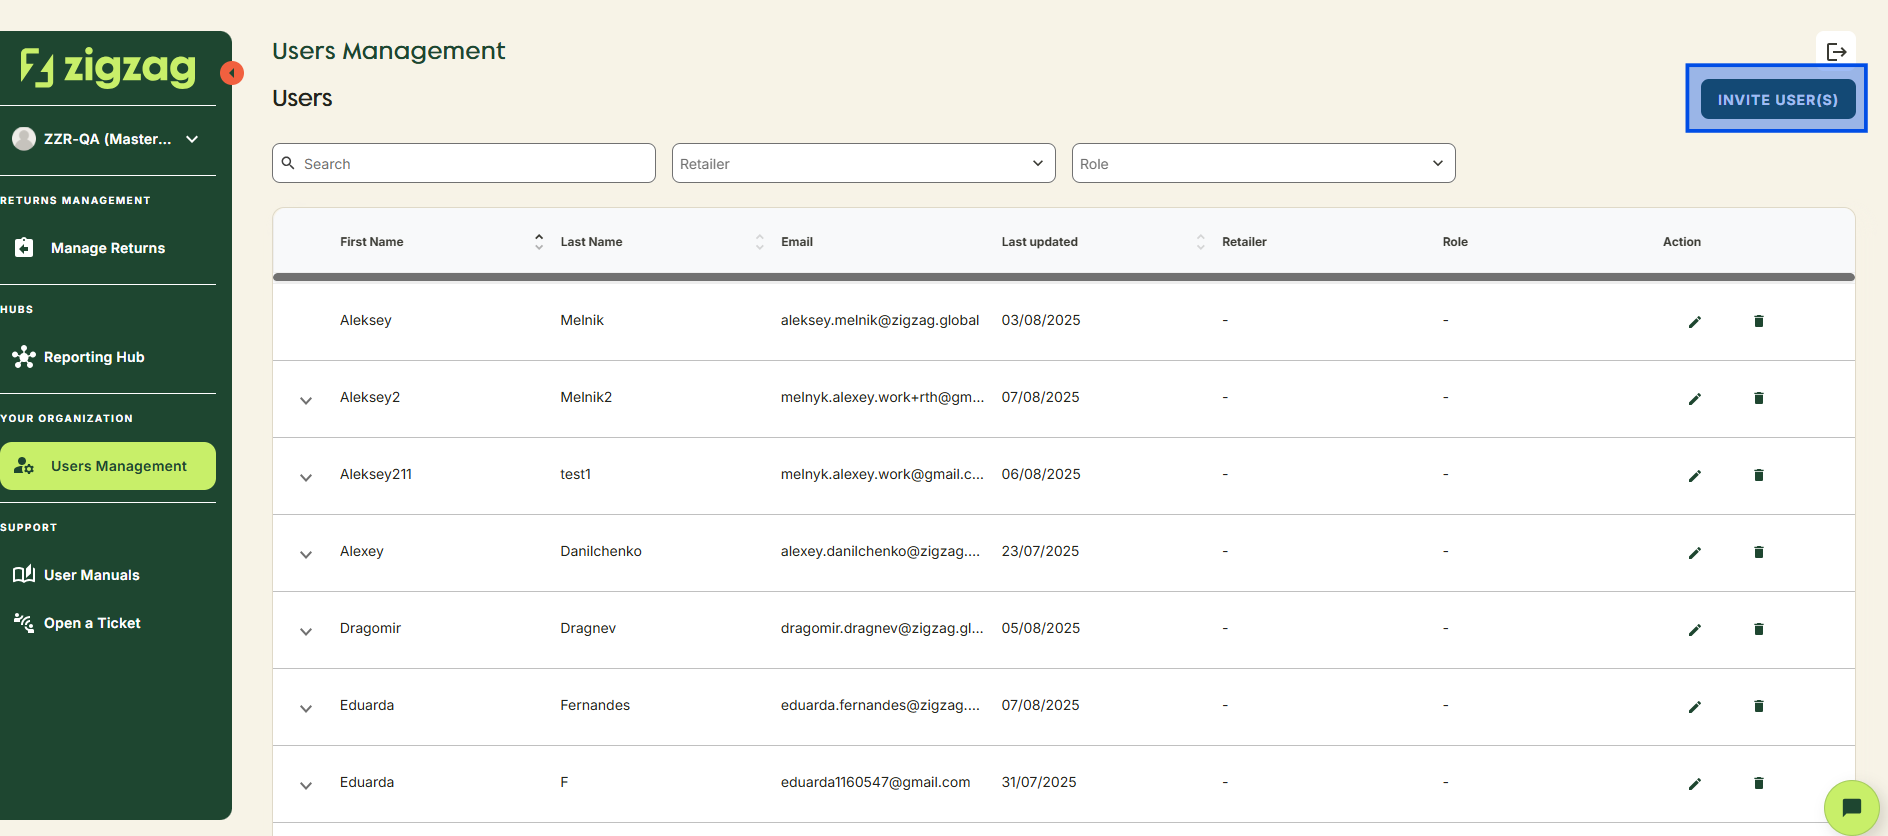This screenshot has width=1888, height=836.
Task: Delete user Aleksey2 Melnik2 via trash icon
Action: coord(1758,398)
